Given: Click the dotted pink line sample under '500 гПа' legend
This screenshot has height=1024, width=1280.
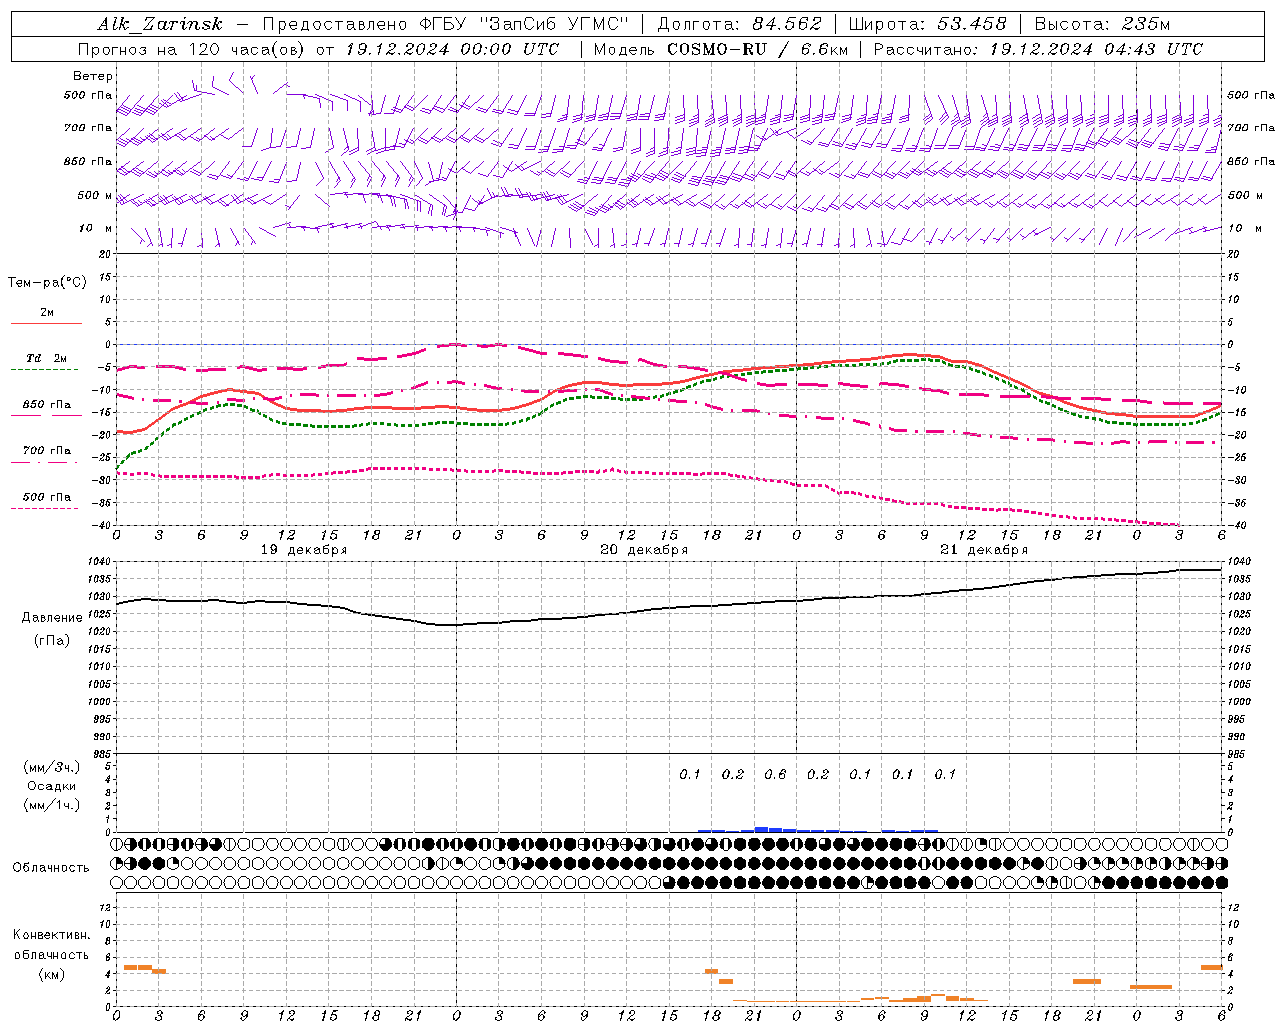Looking at the screenshot, I should tap(44, 509).
